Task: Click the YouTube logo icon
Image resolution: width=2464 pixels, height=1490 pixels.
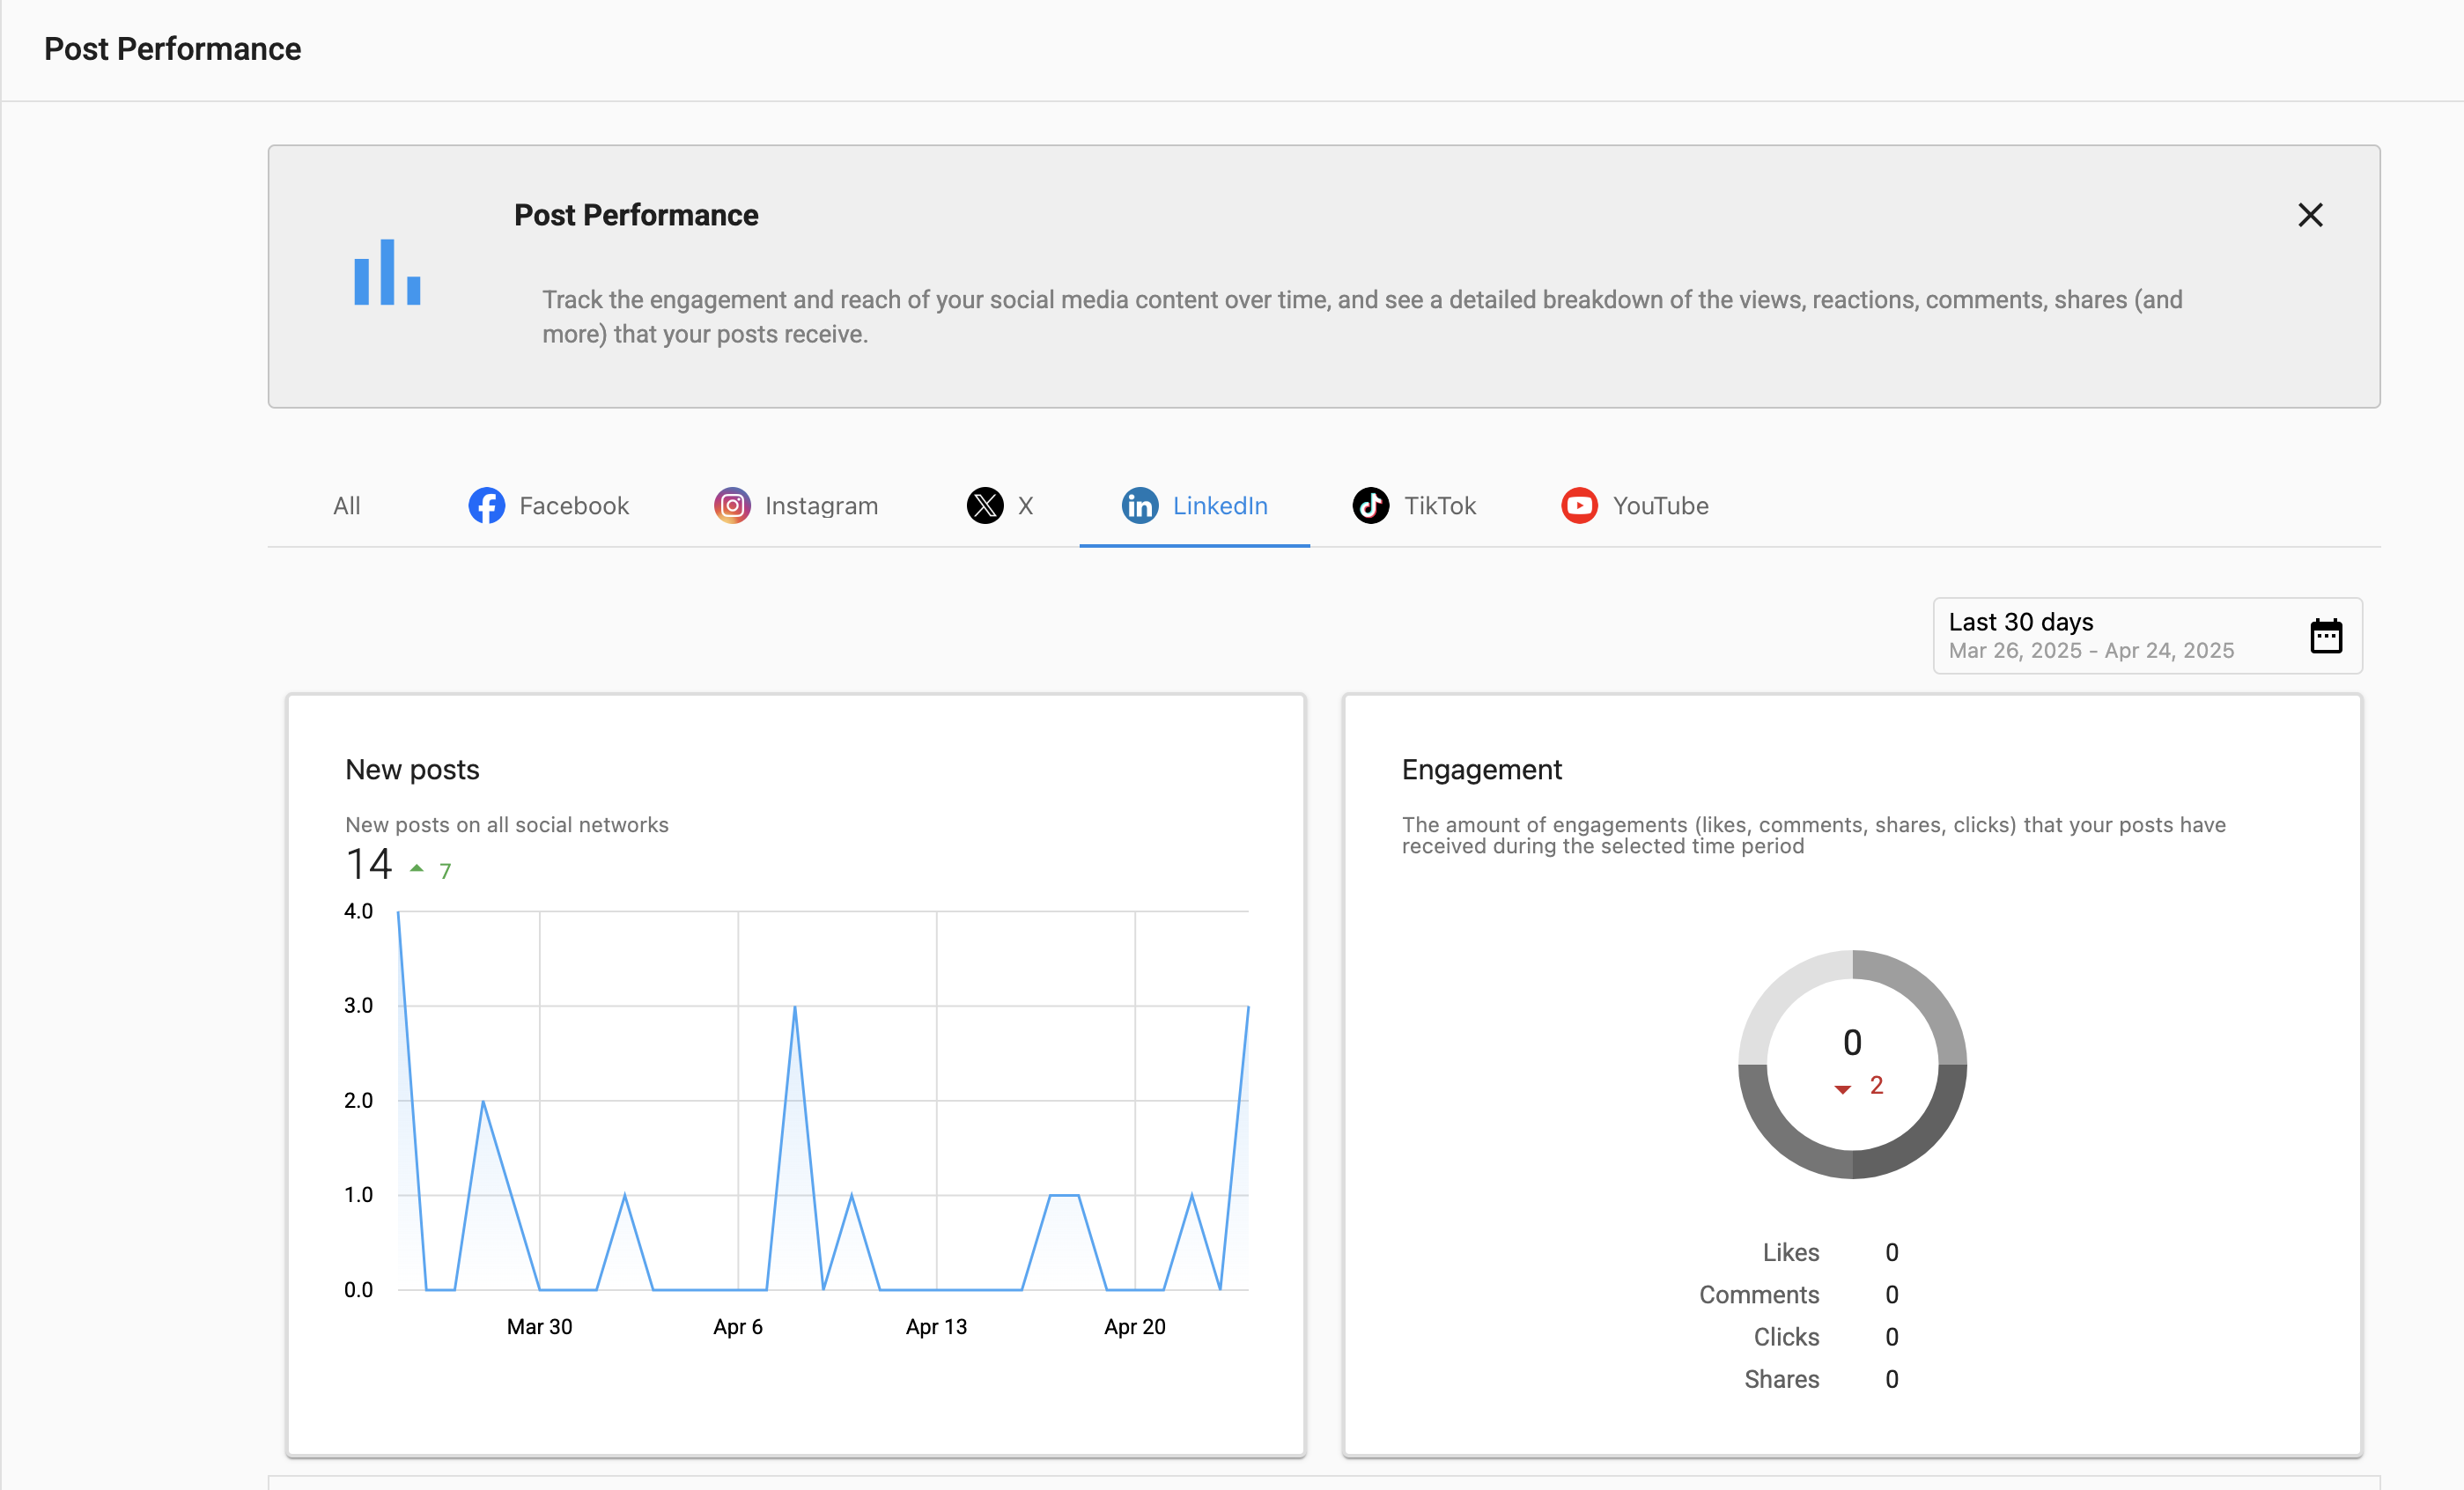Action: [x=1580, y=506]
